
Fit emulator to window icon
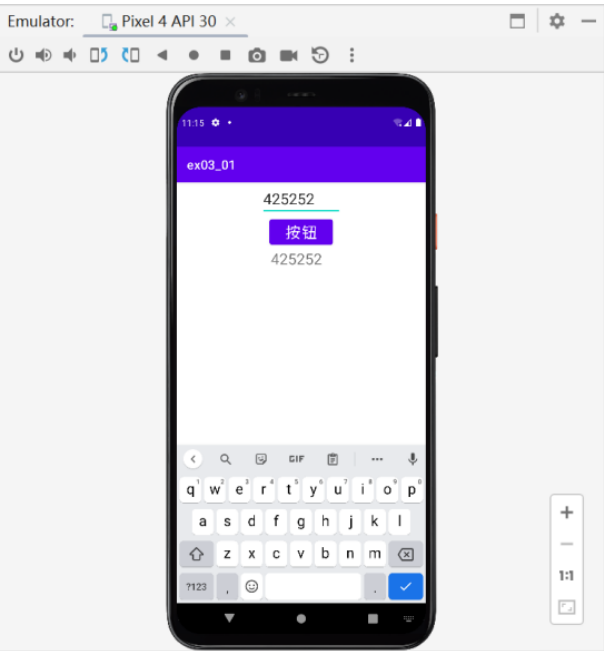tap(567, 607)
